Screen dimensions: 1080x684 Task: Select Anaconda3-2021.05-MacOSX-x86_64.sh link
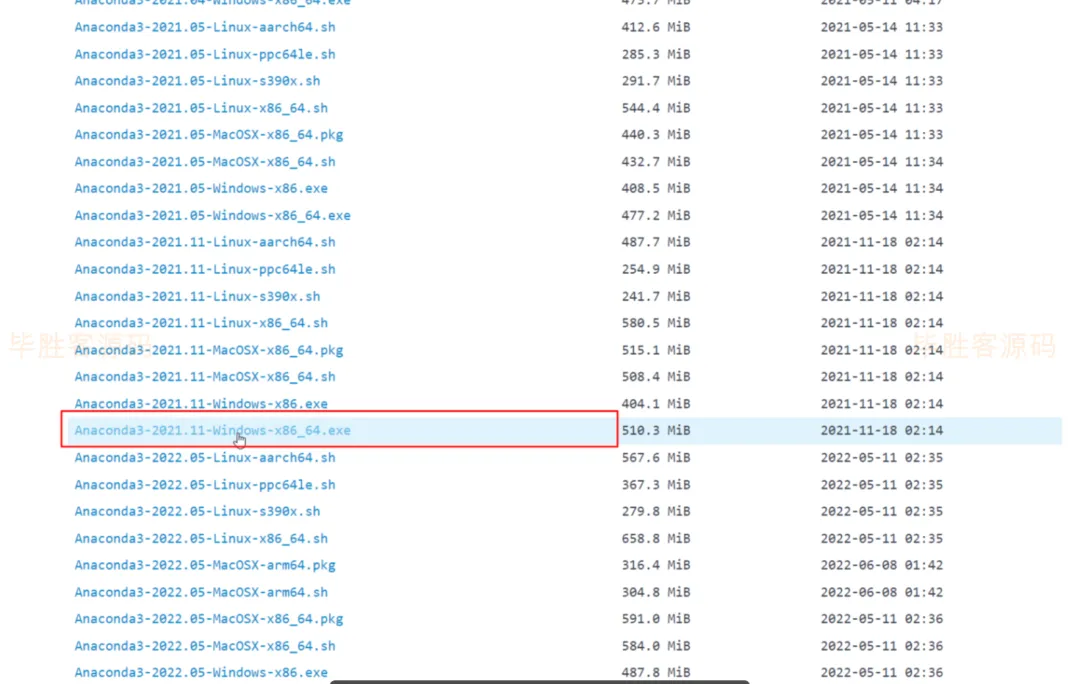(x=205, y=162)
